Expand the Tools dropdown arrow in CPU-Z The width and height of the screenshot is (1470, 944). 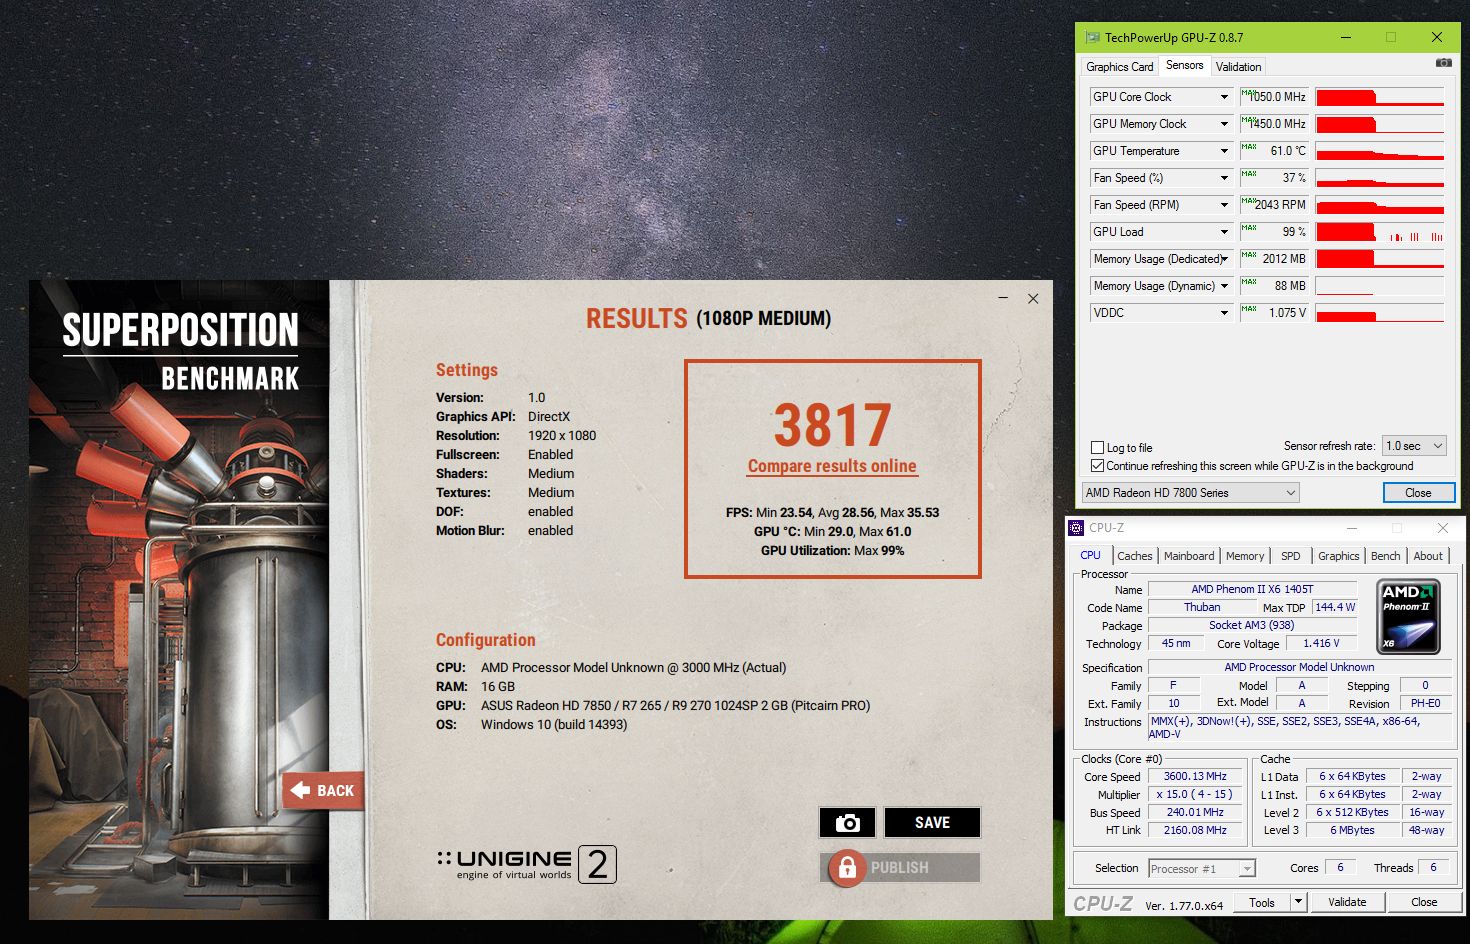pyautogui.click(x=1299, y=902)
